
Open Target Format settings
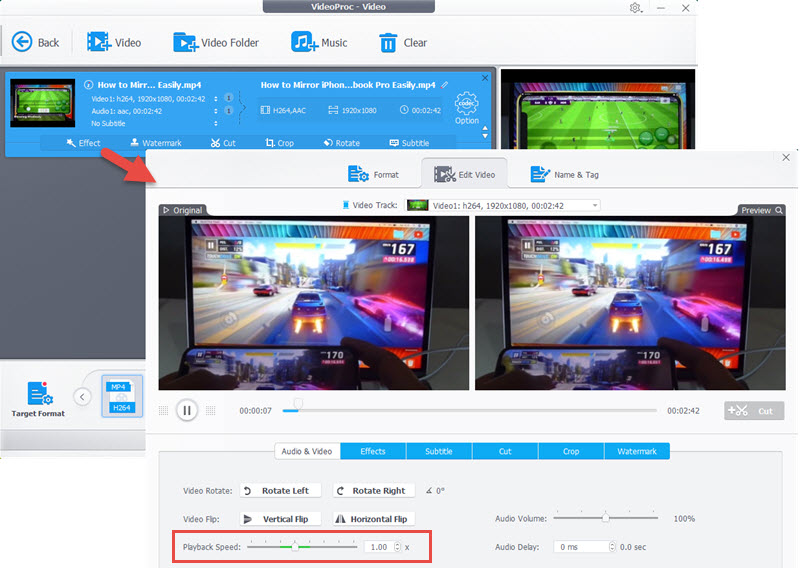[x=38, y=400]
